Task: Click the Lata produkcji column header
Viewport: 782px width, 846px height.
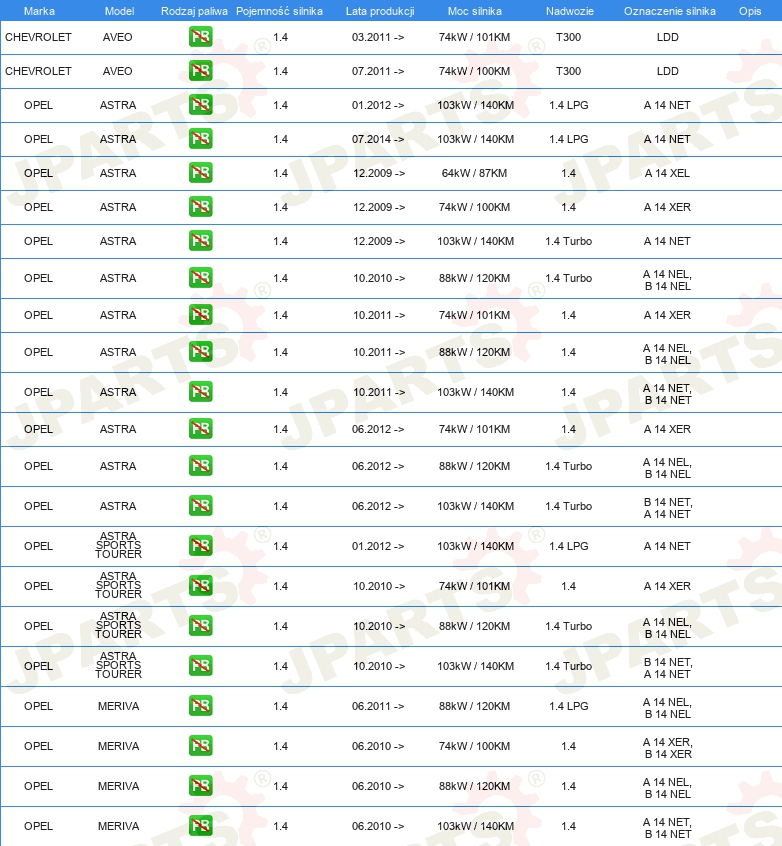Action: pos(380,11)
